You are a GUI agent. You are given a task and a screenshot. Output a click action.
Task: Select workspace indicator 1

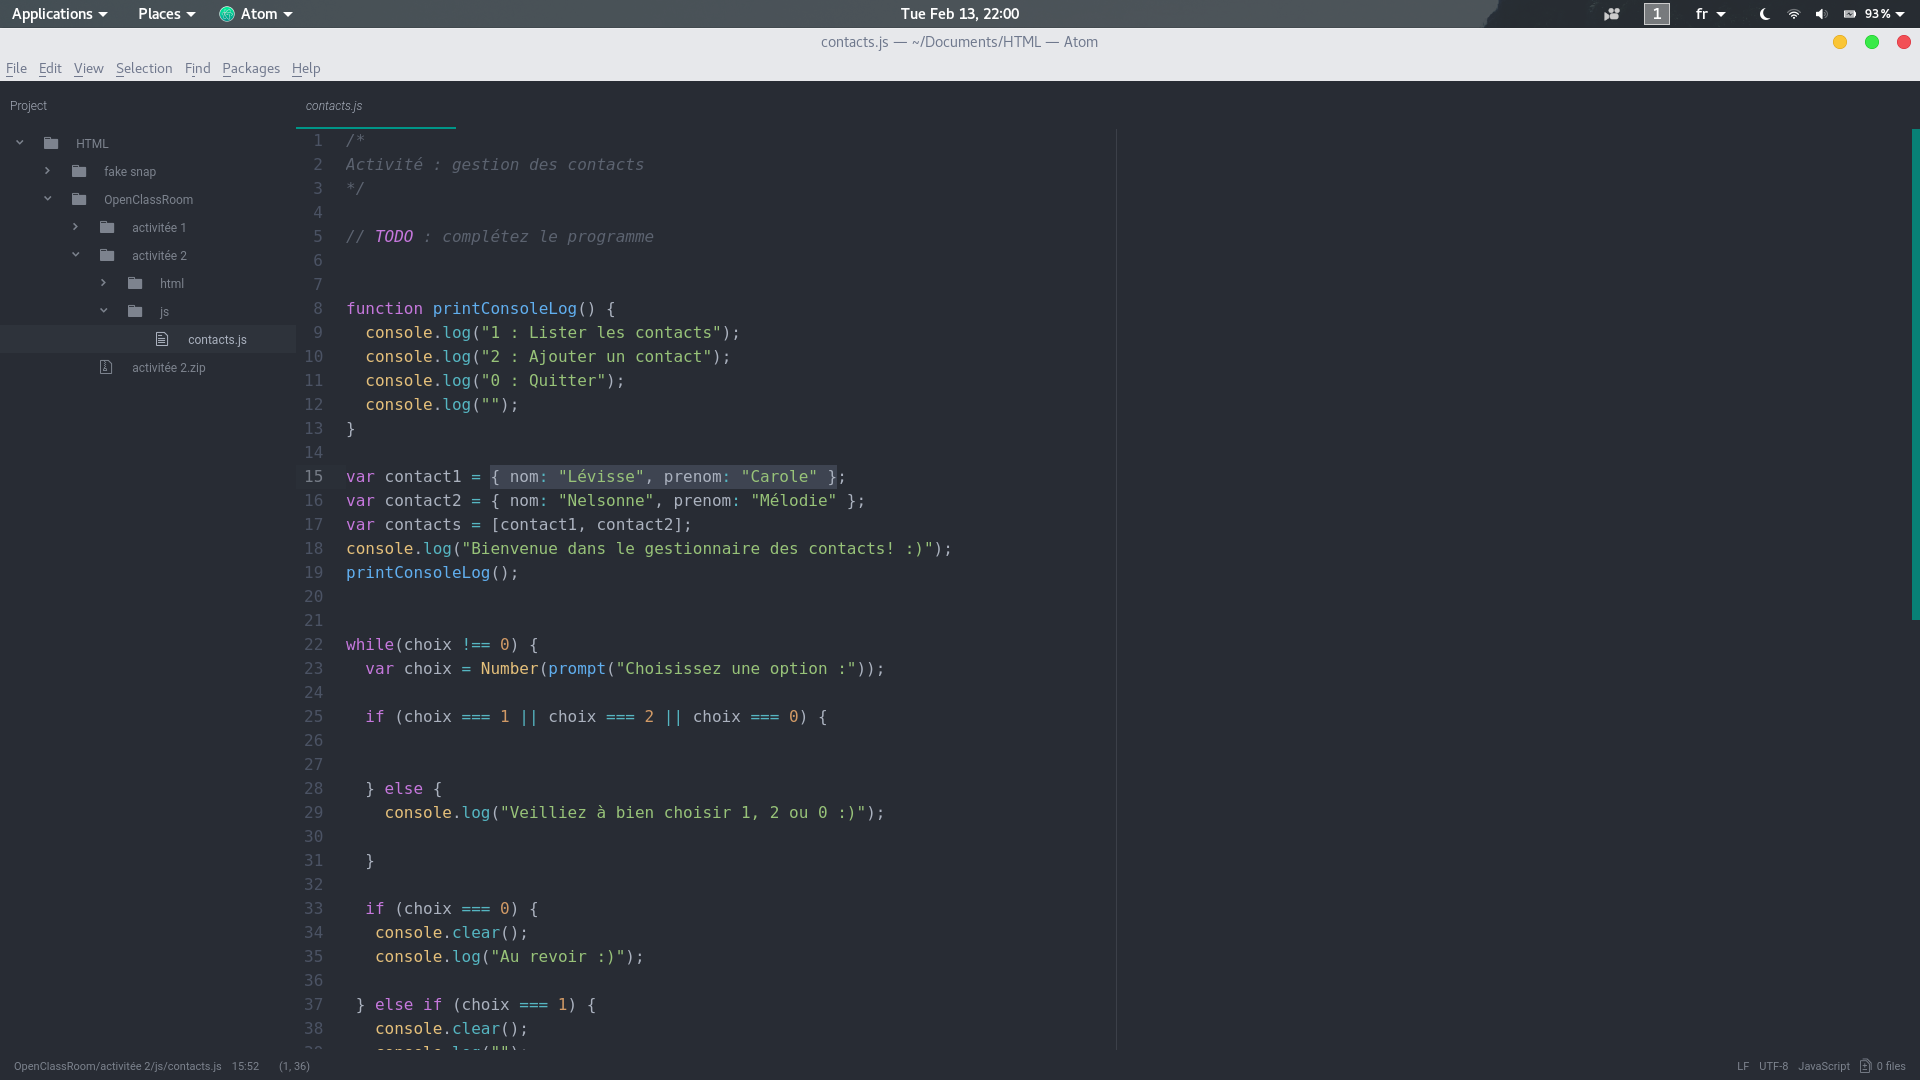(x=1656, y=14)
